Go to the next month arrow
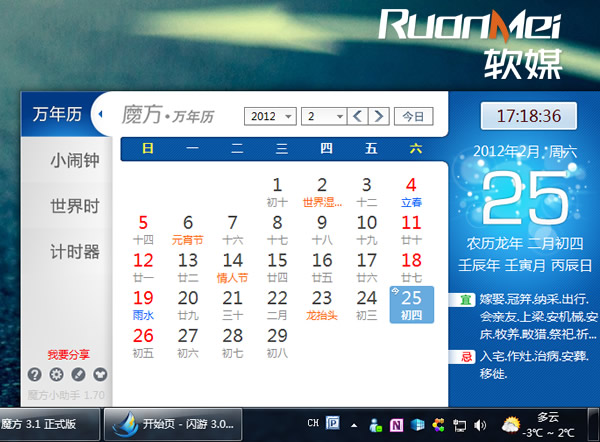The width and height of the screenshot is (600, 442). click(379, 116)
